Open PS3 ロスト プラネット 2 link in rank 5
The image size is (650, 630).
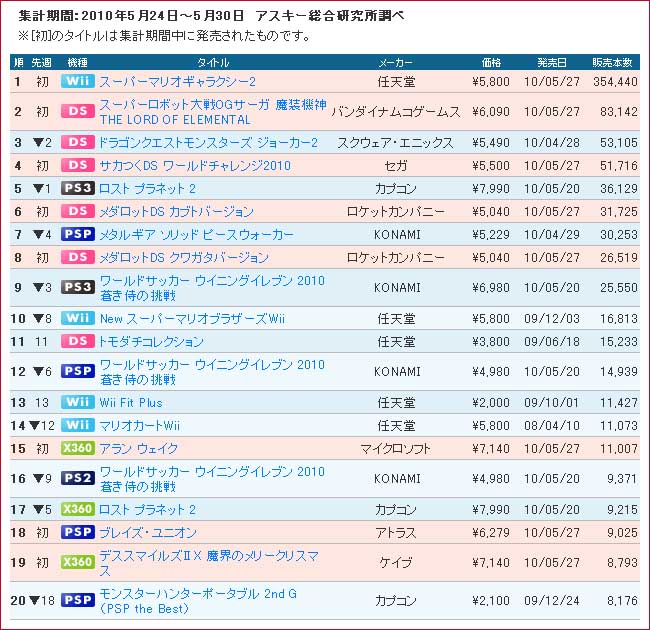tap(147, 189)
